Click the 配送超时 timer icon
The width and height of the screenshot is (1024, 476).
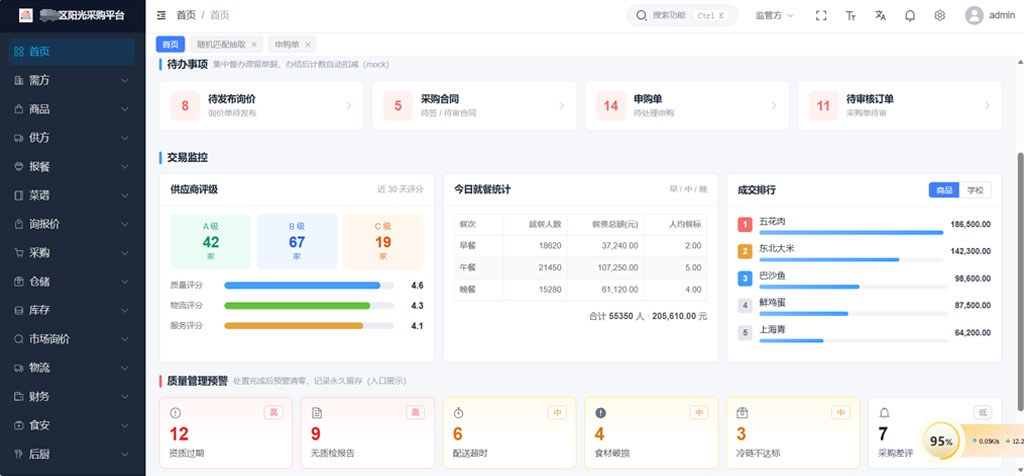(458, 413)
